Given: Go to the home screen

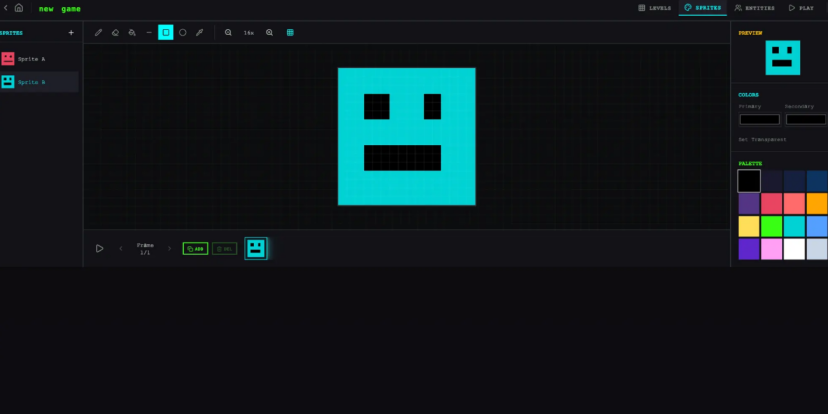Looking at the screenshot, I should coord(18,8).
